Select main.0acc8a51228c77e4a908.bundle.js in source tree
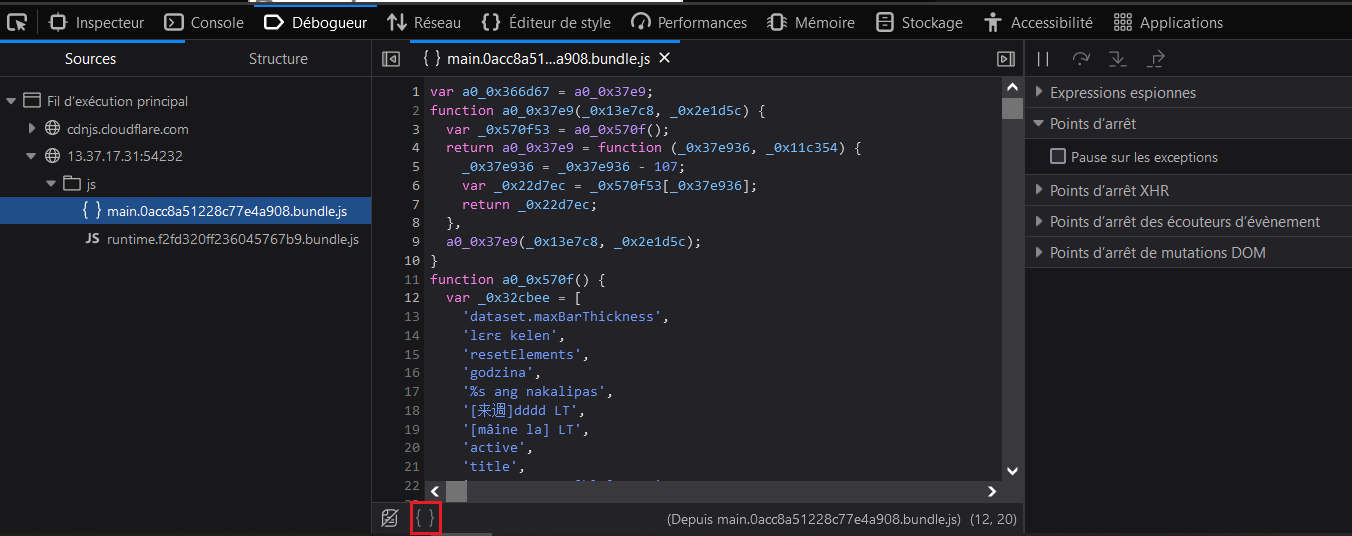The height and width of the screenshot is (536, 1352). [x=186, y=211]
